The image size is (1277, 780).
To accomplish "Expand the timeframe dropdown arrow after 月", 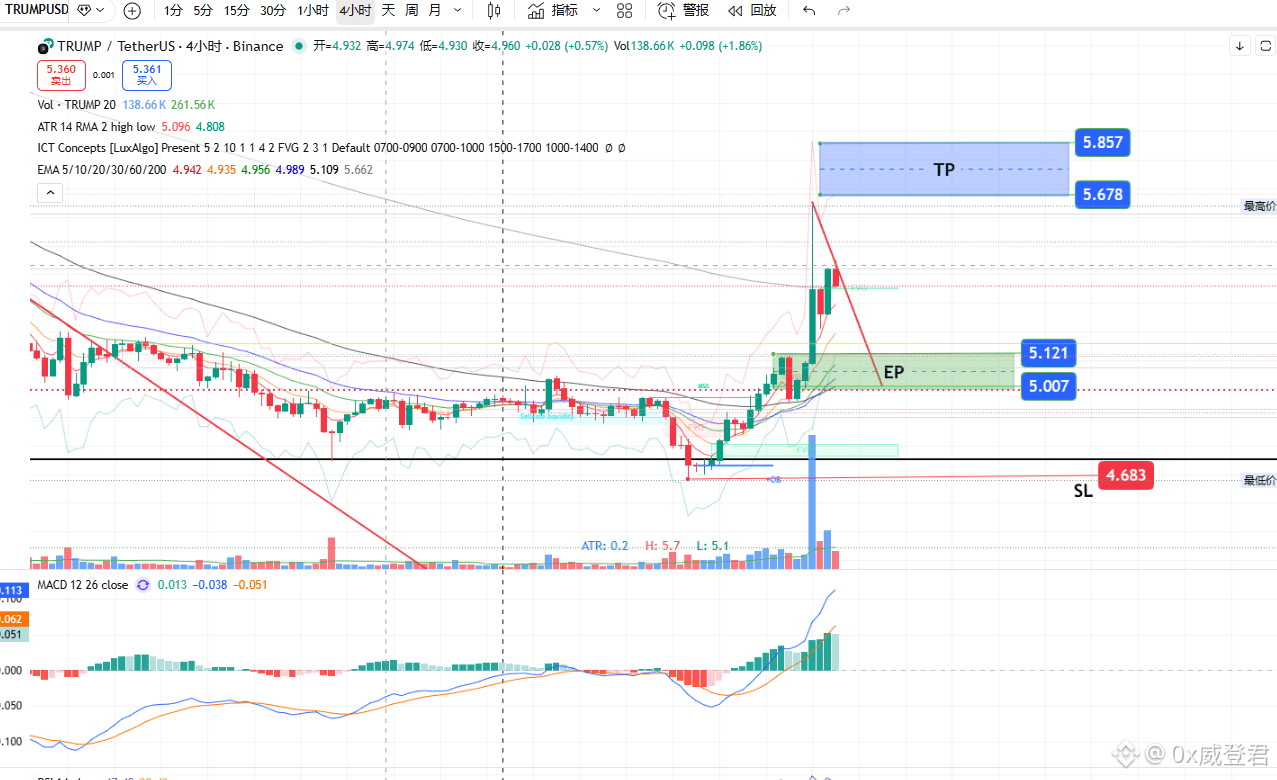I will (x=458, y=11).
